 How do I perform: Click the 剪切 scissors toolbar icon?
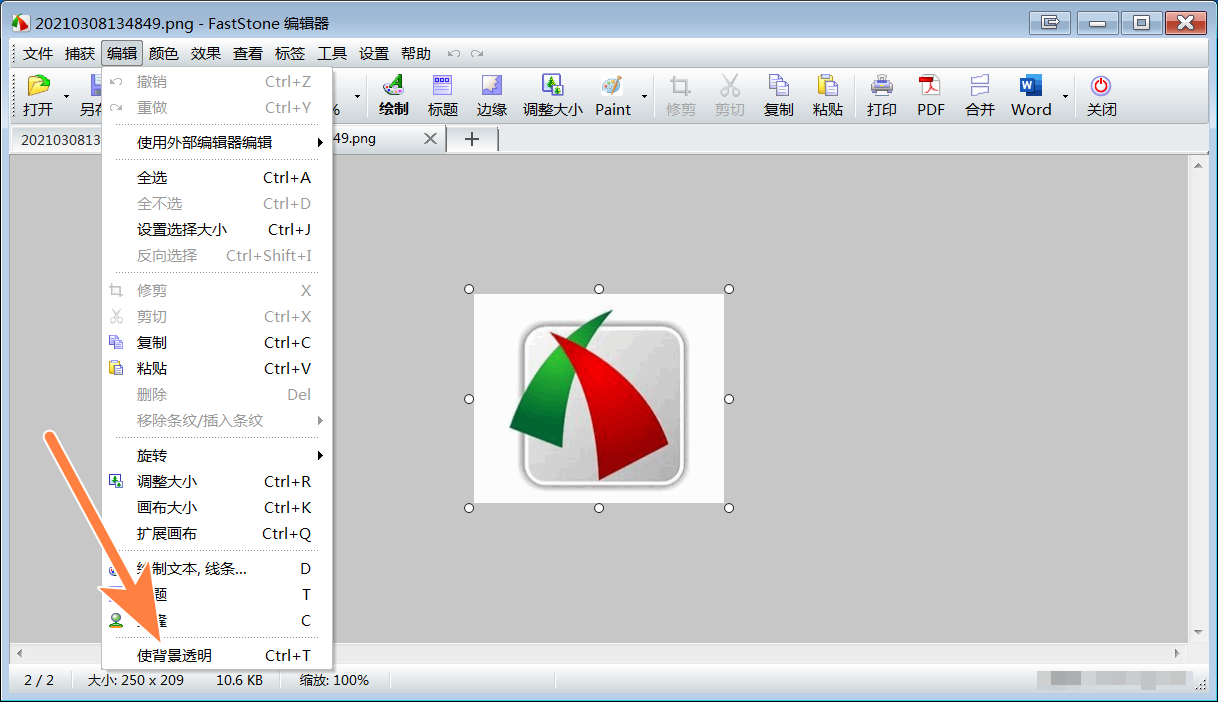[730, 96]
